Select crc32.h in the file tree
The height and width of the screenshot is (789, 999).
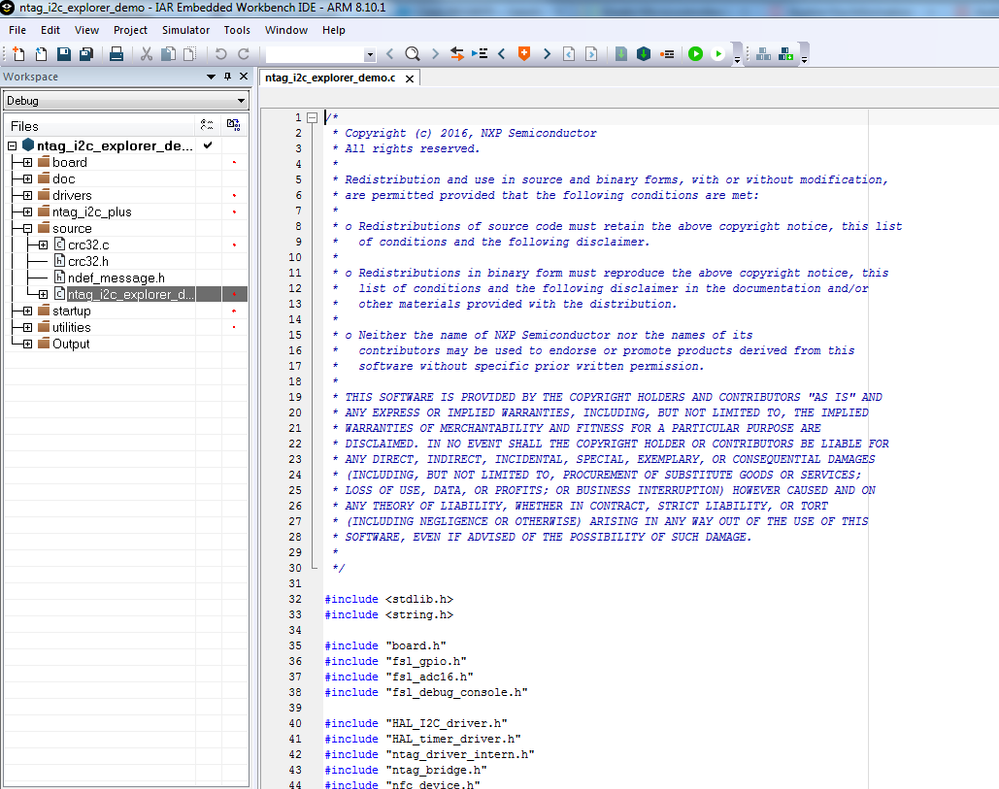point(88,261)
